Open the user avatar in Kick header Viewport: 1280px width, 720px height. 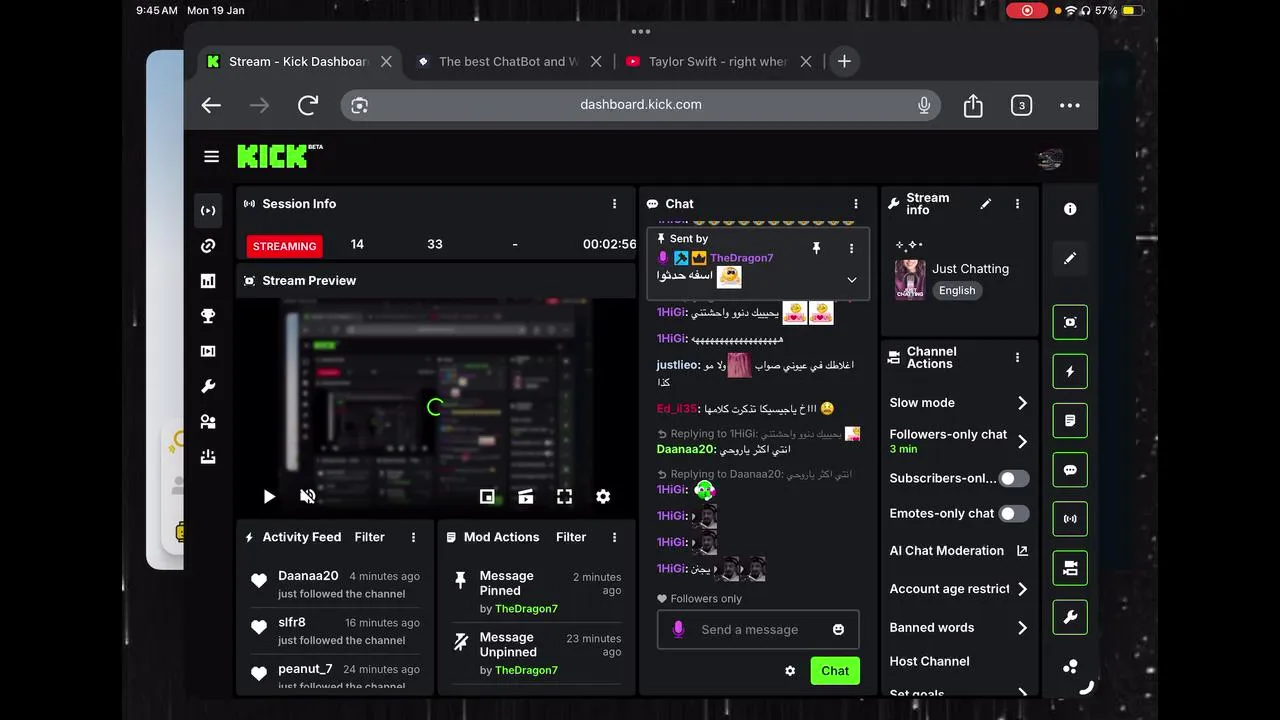[1049, 159]
